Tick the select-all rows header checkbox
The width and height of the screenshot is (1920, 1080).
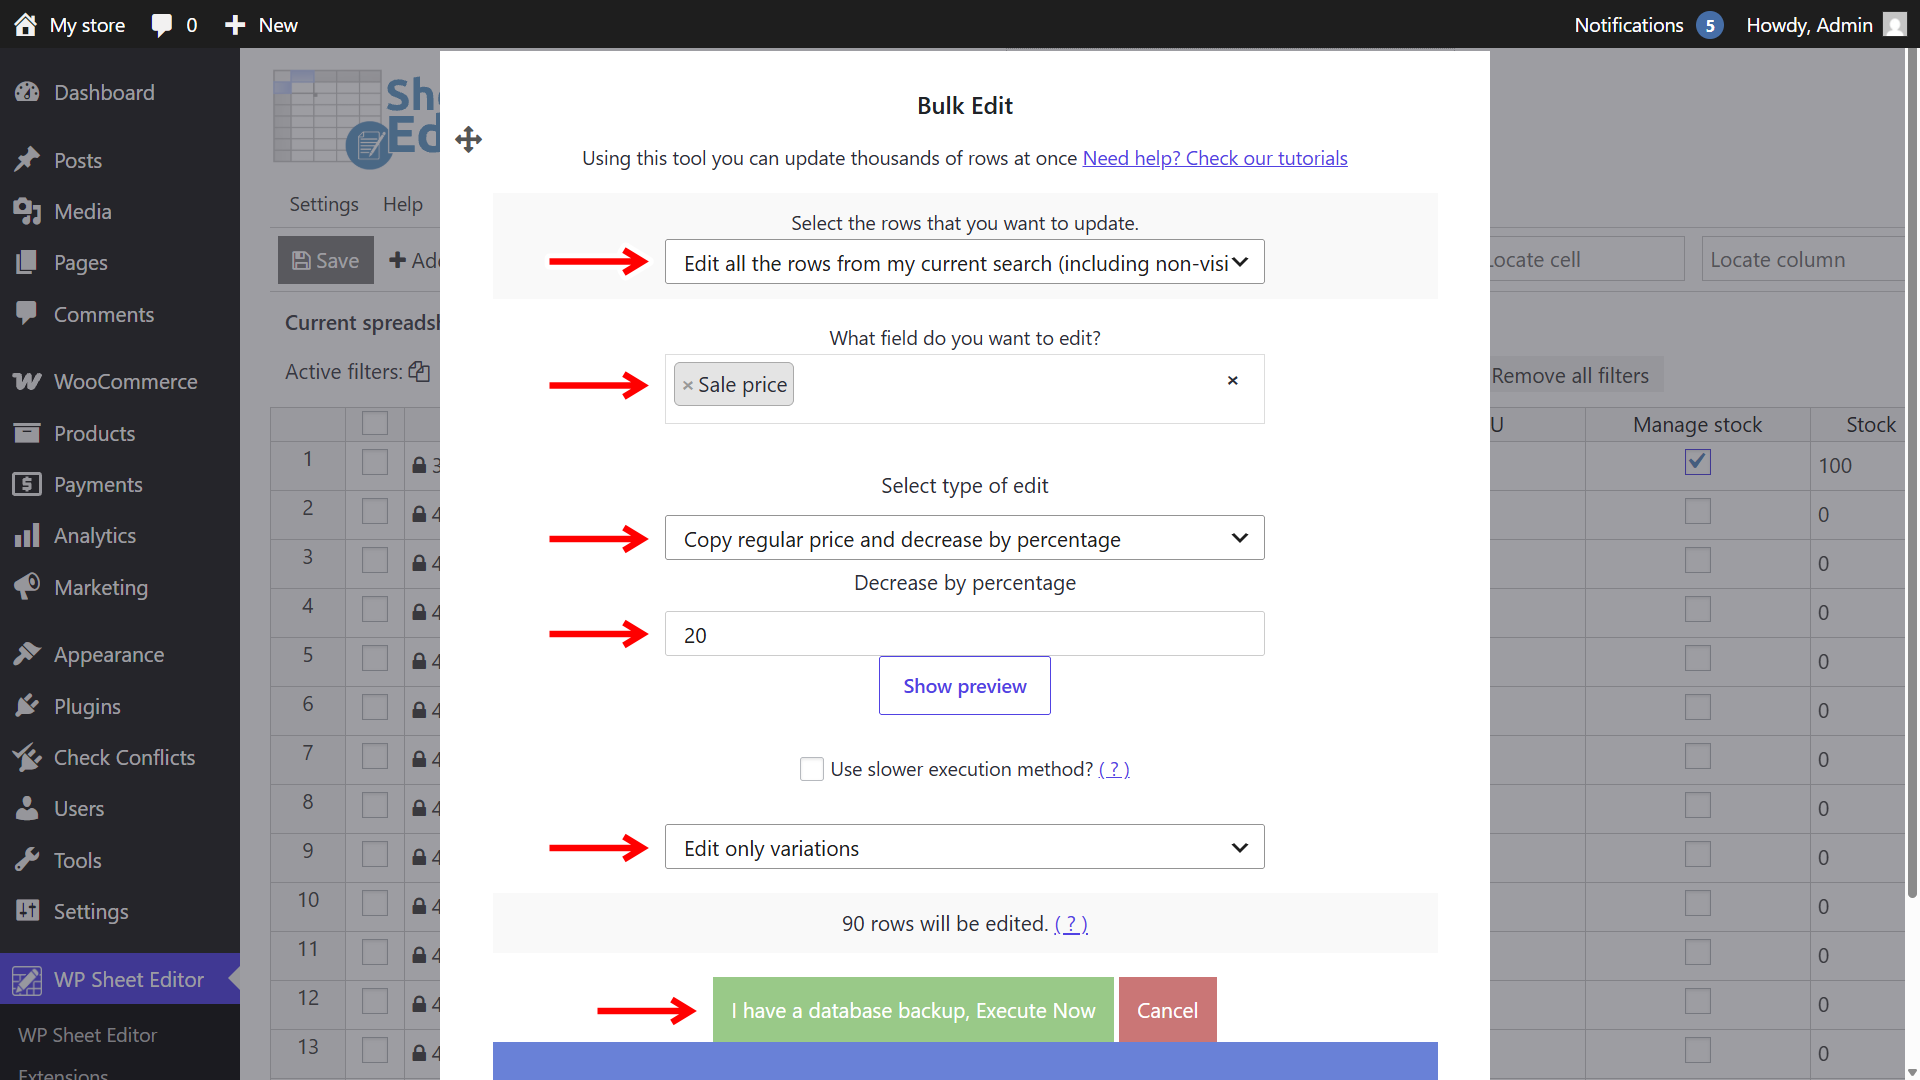coord(375,423)
